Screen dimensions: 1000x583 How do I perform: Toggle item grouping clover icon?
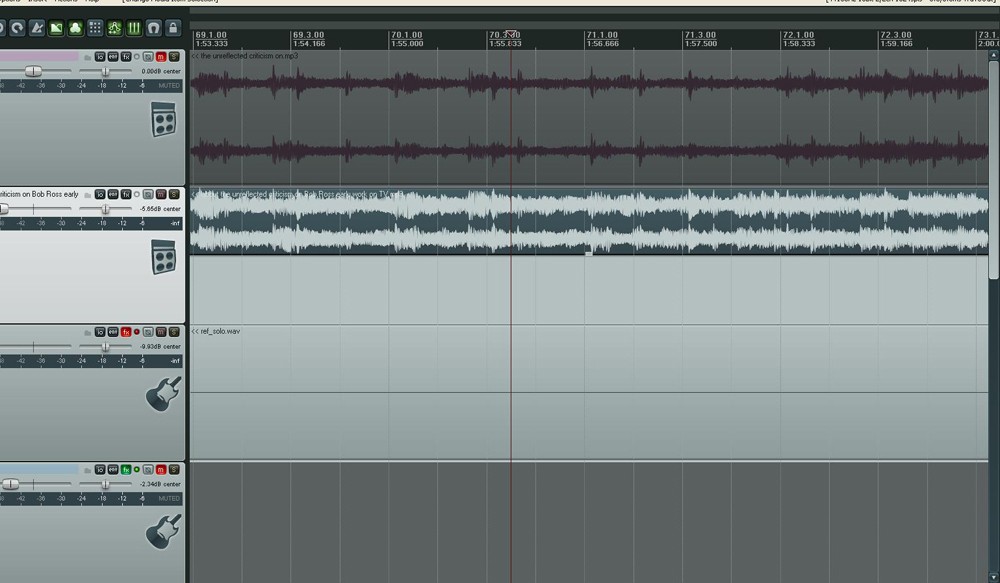(x=75, y=27)
